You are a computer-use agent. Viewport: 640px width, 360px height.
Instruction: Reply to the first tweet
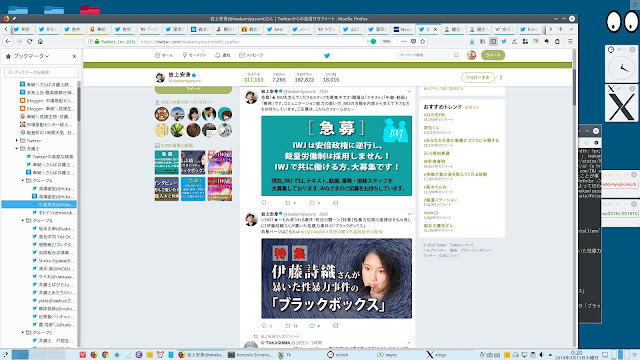(264, 202)
